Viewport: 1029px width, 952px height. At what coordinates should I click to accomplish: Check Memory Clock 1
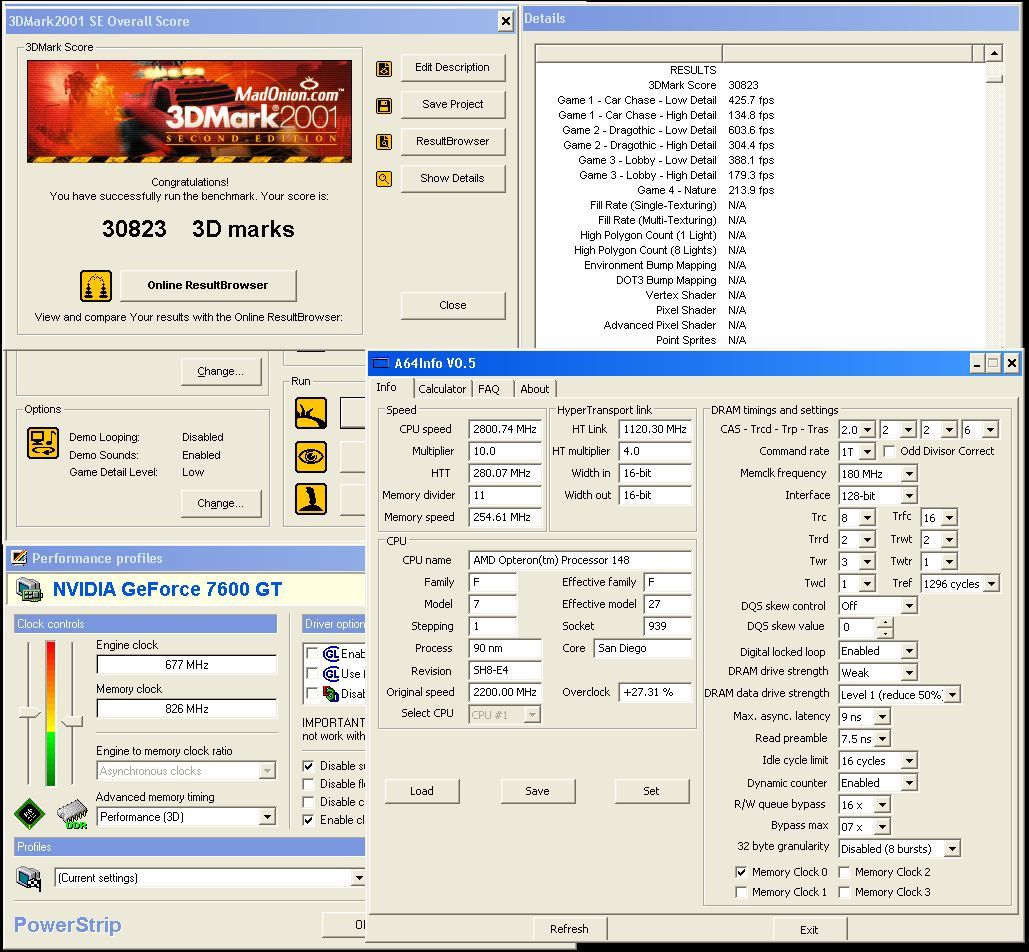tap(741, 892)
